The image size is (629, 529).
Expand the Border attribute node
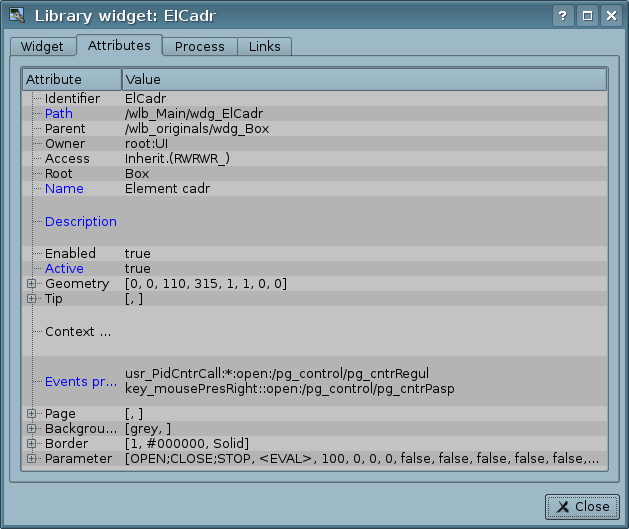32,444
